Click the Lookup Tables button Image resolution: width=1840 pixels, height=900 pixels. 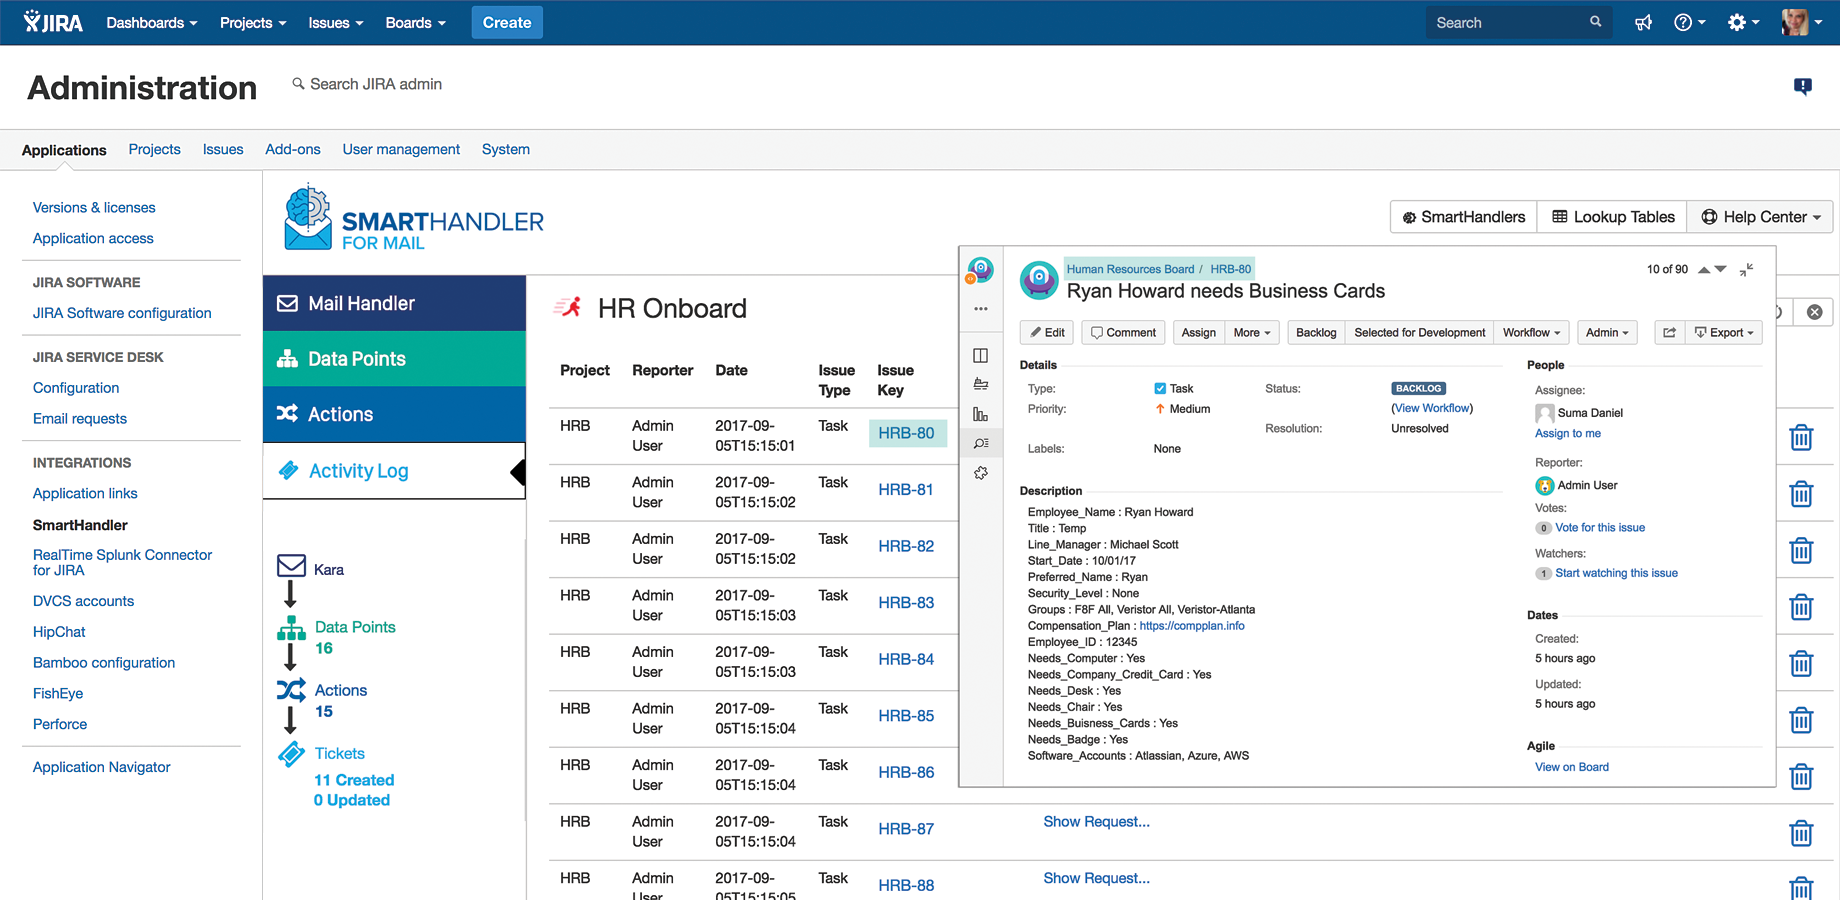[x=1612, y=217]
